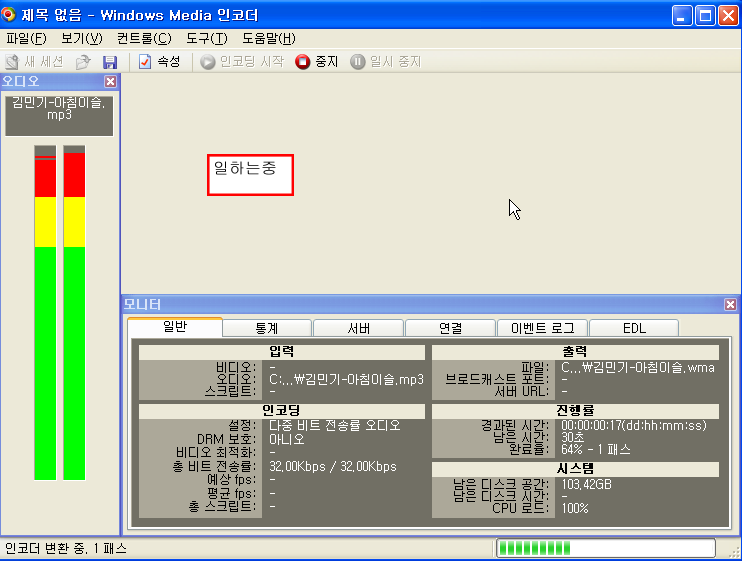The height and width of the screenshot is (561, 742).
Task: Click the save floppy disk toolbar icon
Action: [110, 62]
